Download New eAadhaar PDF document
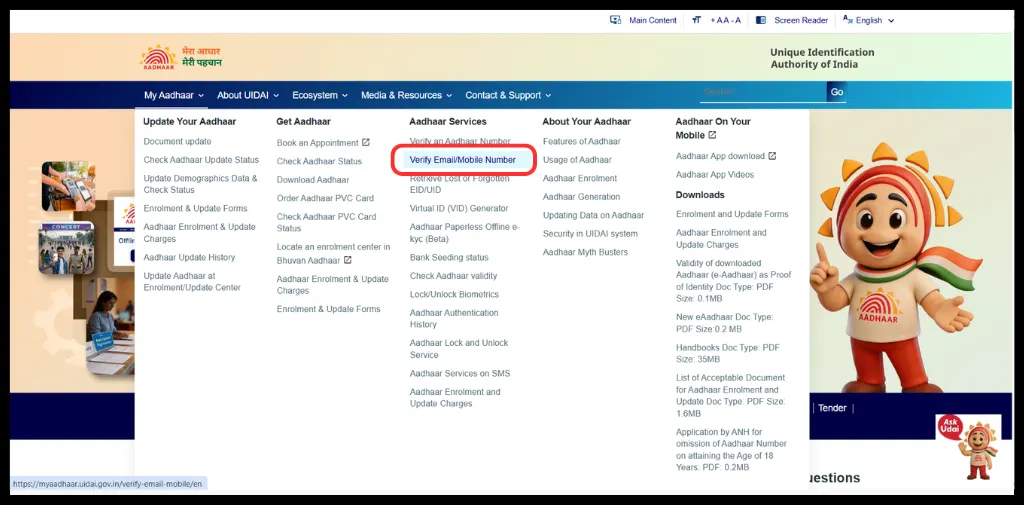1024x505 pixels. pos(725,323)
